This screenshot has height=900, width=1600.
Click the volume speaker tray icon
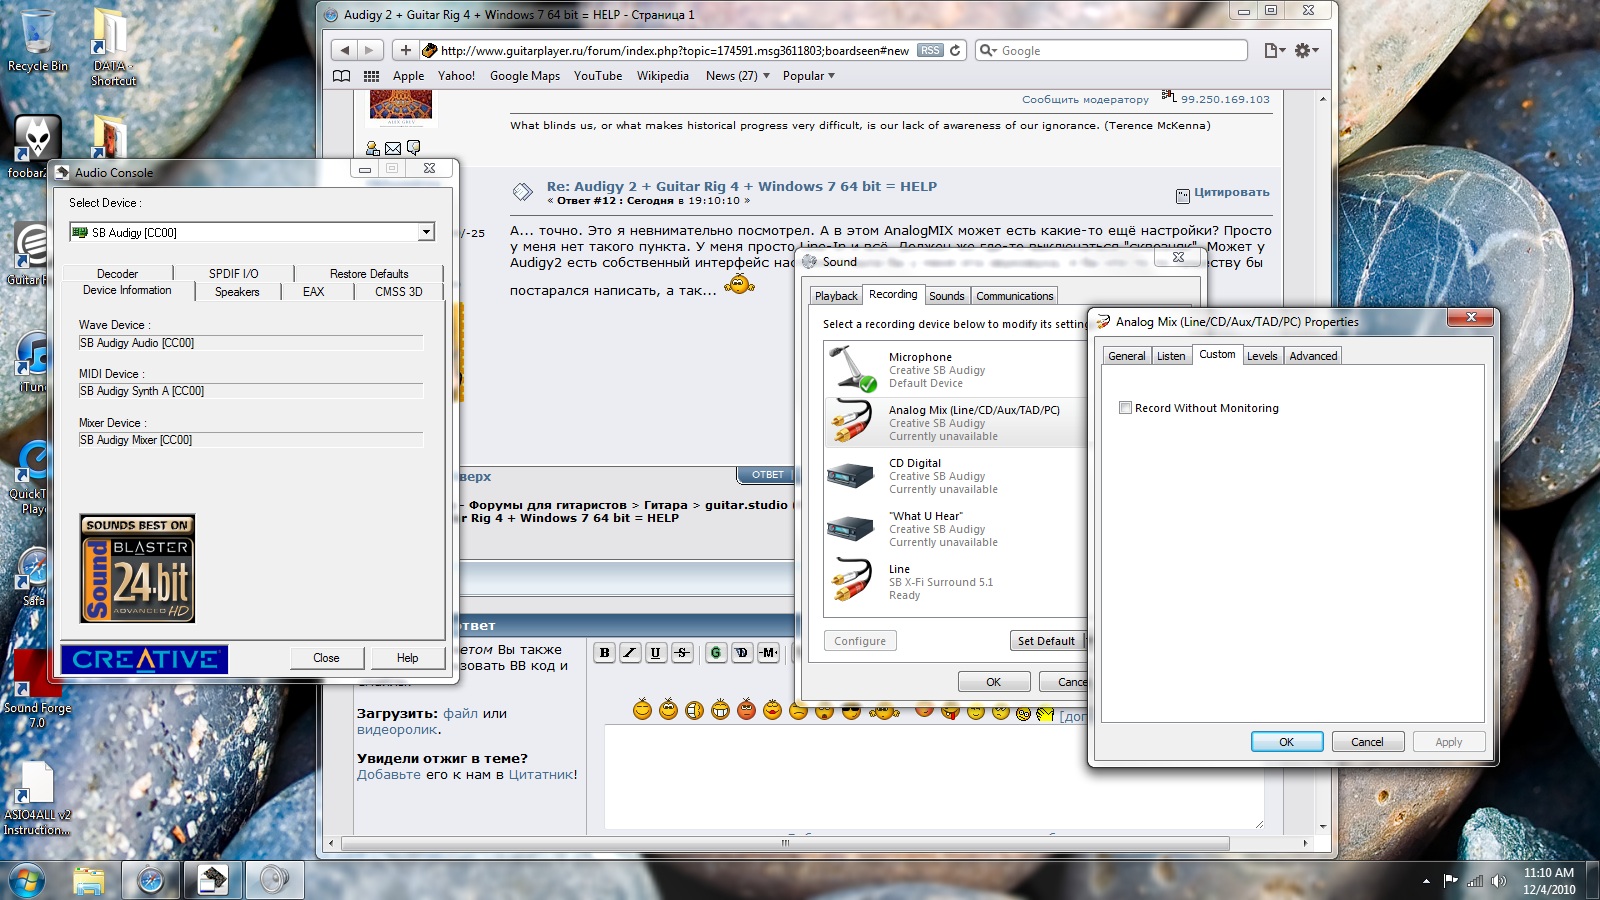click(1497, 881)
